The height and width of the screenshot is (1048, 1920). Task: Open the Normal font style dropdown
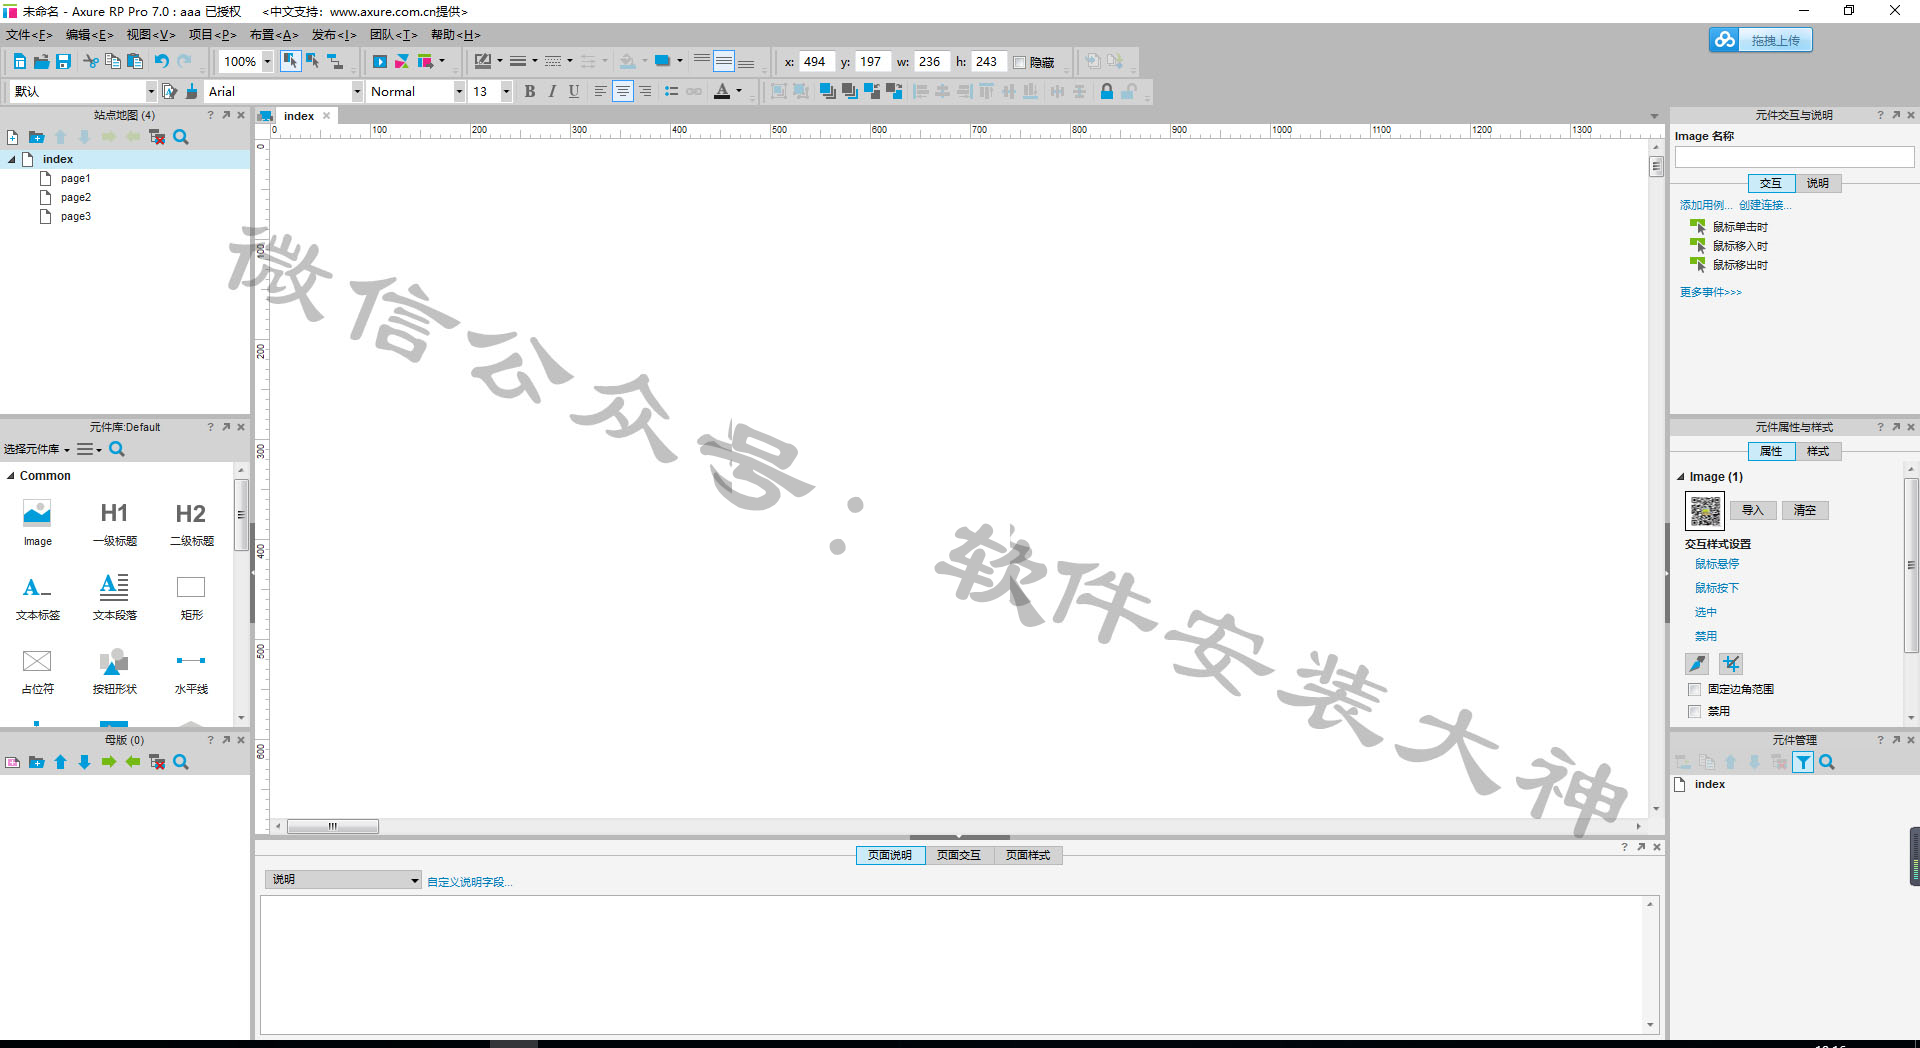459,91
